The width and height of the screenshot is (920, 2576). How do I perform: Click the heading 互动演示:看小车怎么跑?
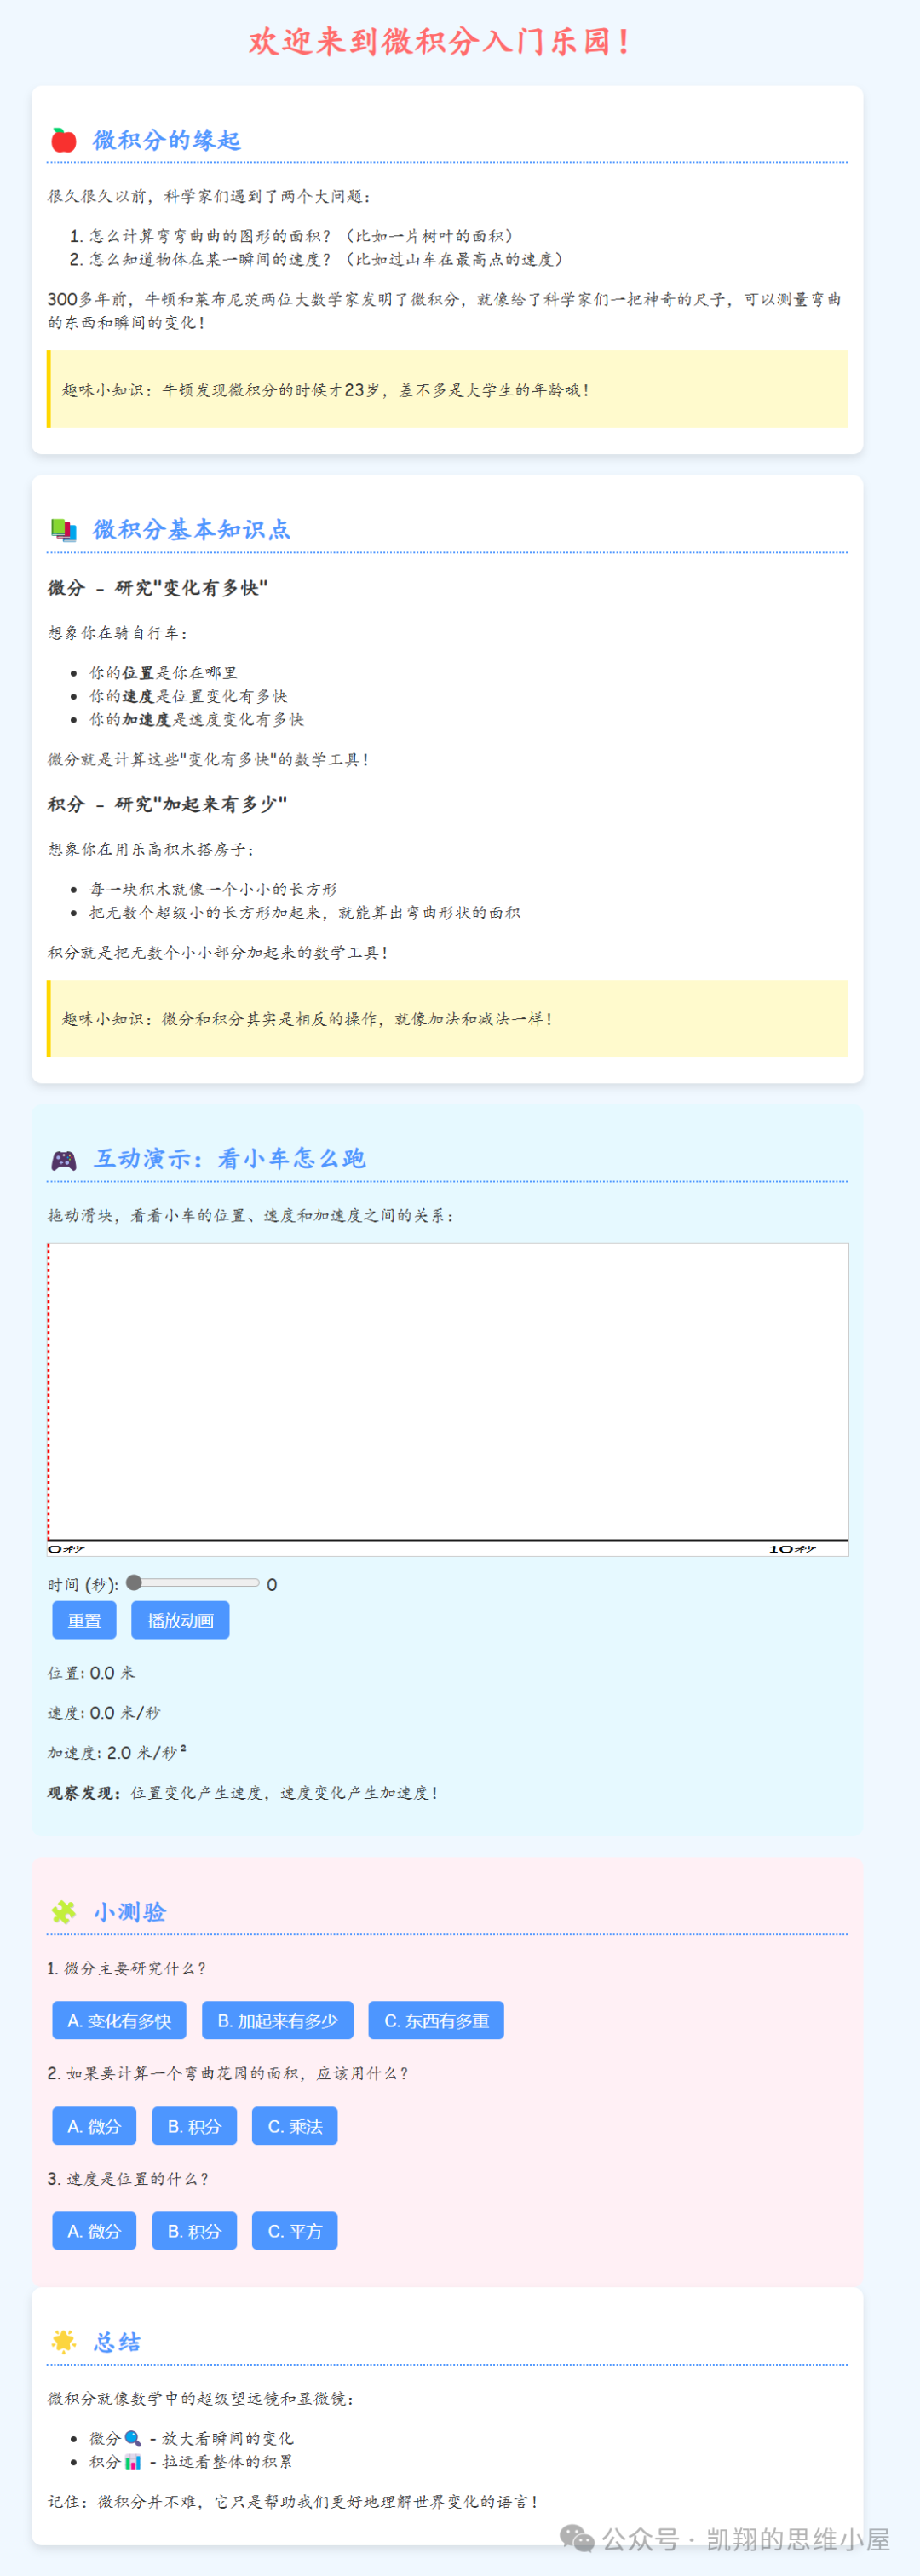229,1159
